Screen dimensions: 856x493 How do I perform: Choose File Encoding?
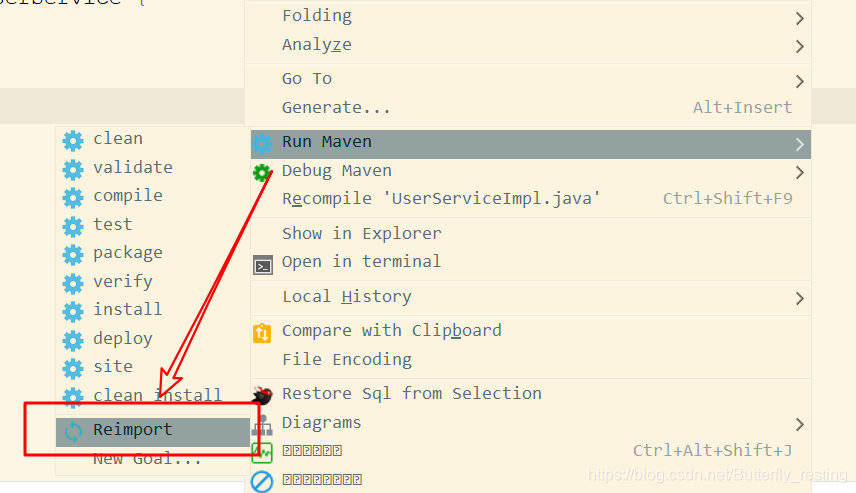click(x=531, y=360)
